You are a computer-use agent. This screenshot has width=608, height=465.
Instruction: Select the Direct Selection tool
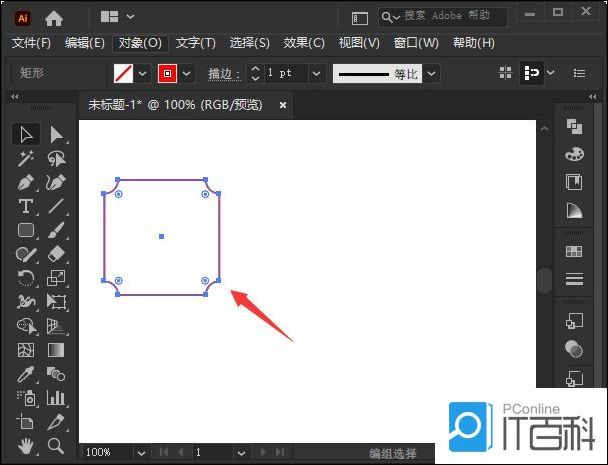coord(56,134)
